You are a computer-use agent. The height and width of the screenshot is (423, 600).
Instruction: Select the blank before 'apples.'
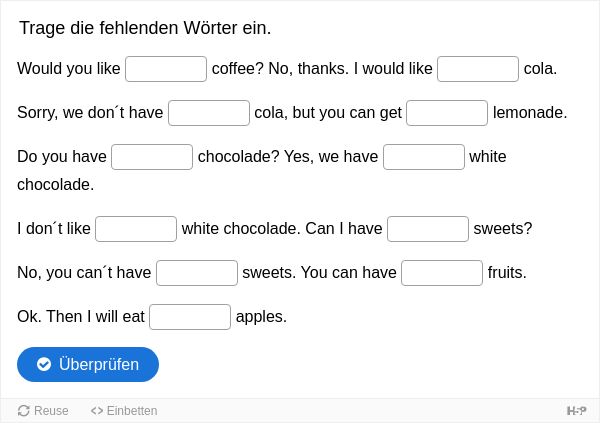190,317
